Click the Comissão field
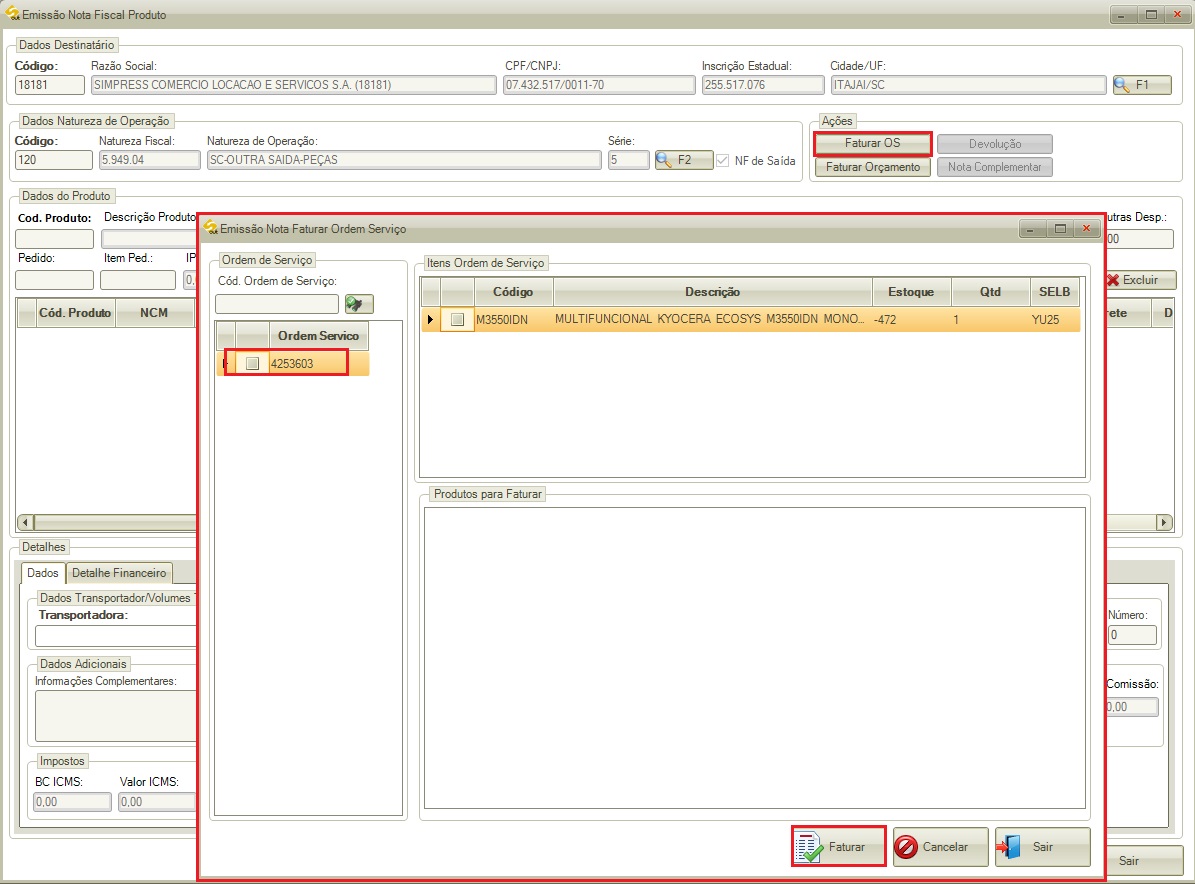This screenshot has height=884, width=1195. pos(1133,706)
